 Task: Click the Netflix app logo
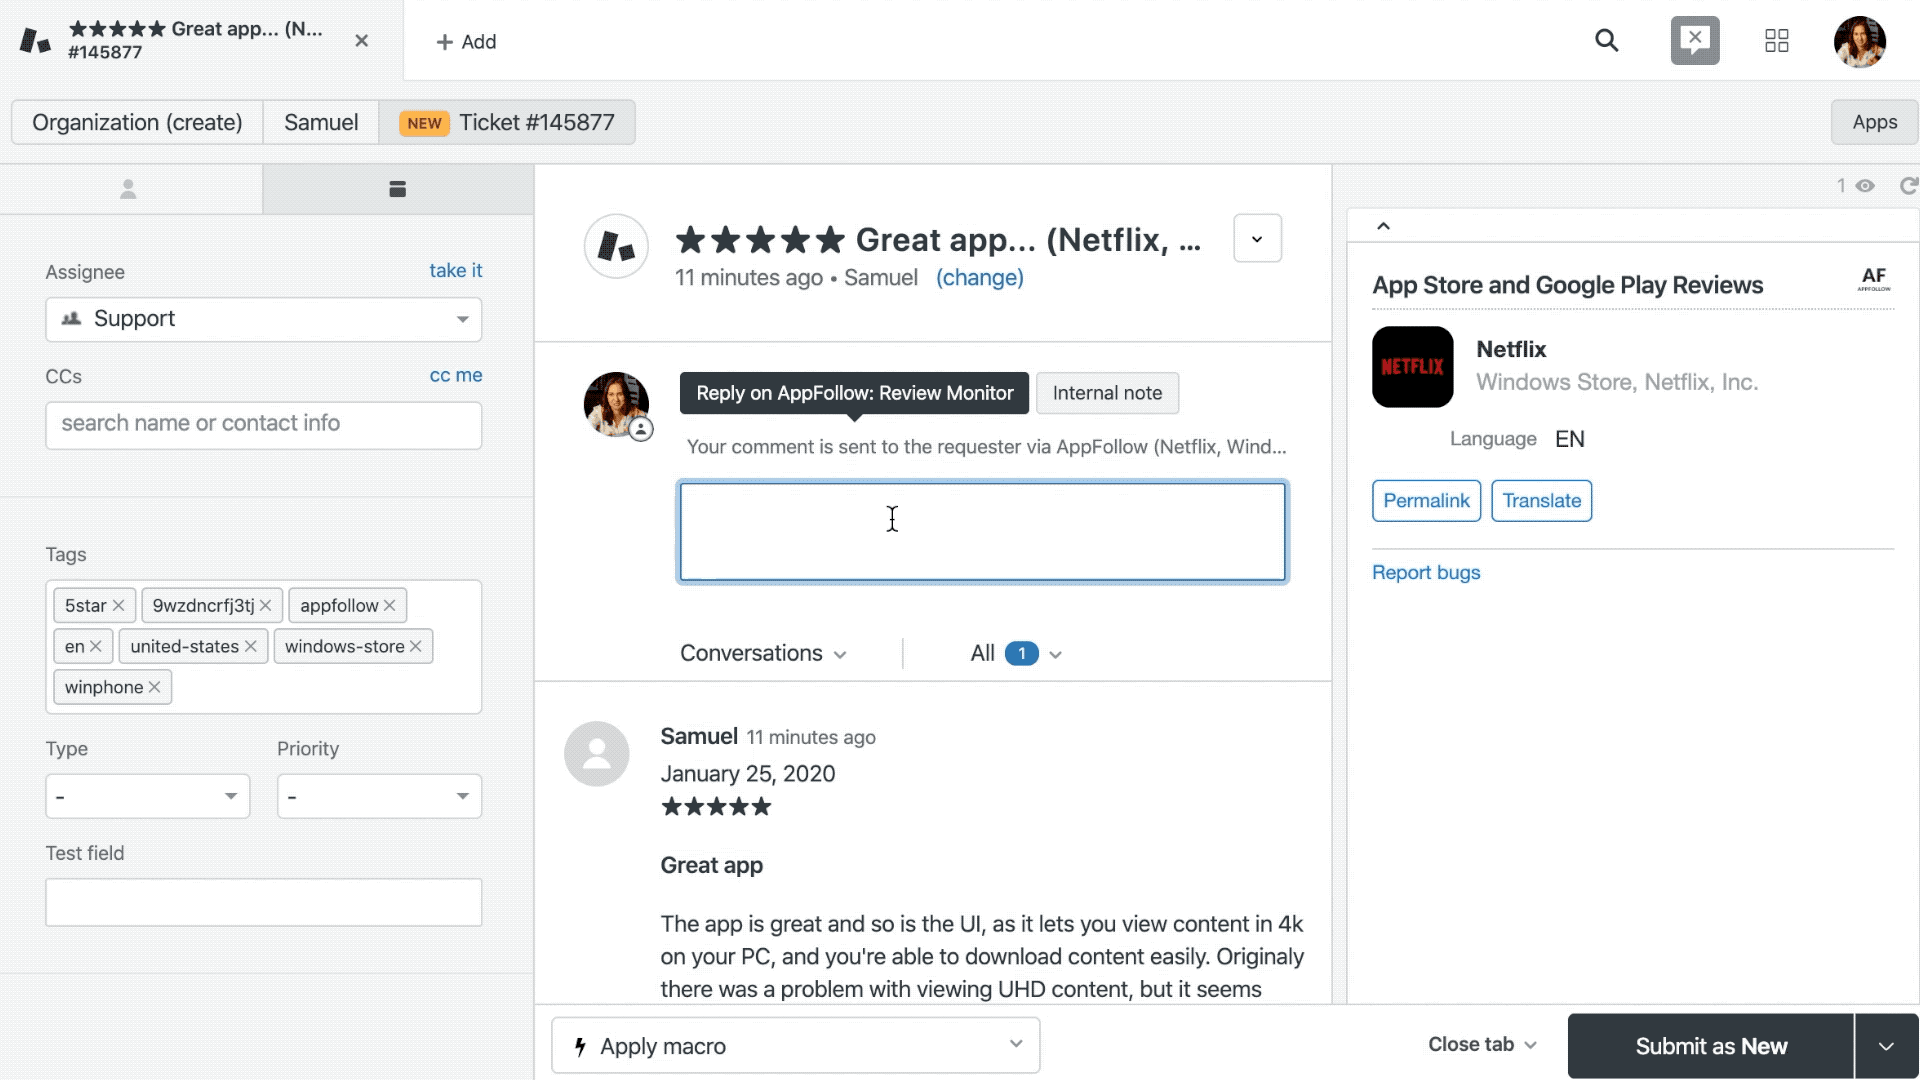pos(1412,367)
